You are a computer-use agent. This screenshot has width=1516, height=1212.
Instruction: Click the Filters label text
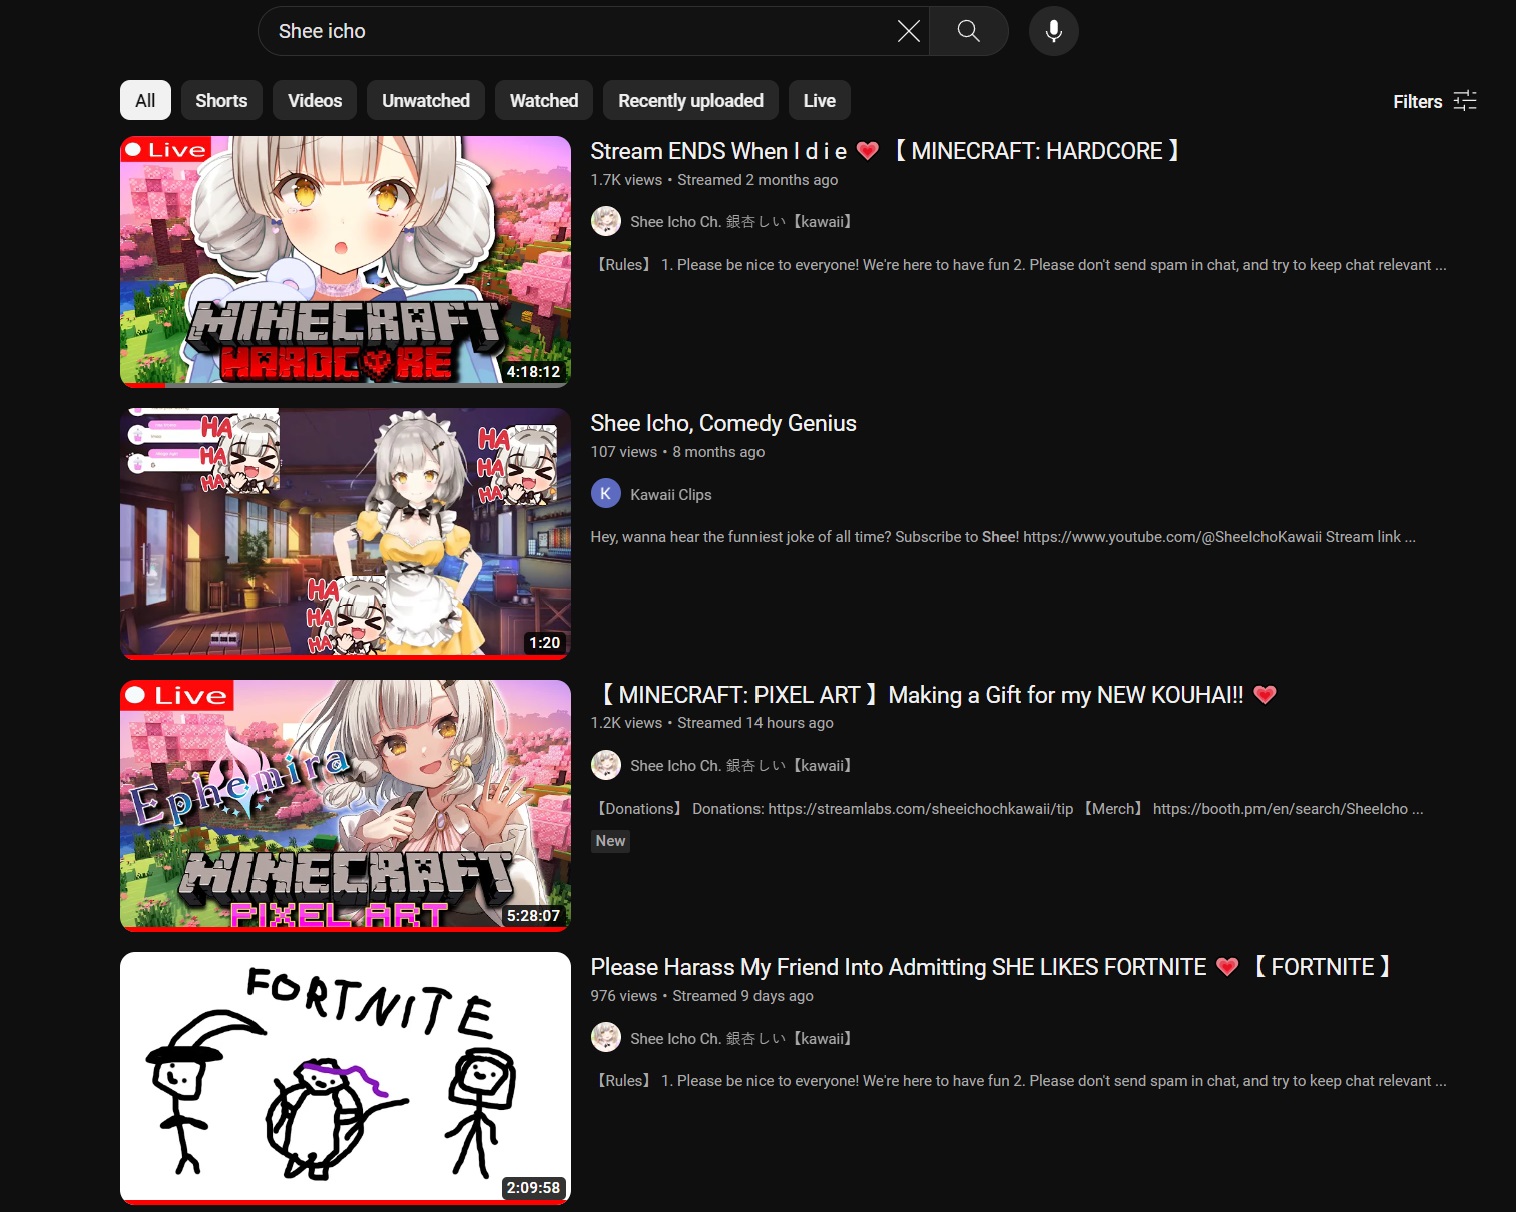[x=1417, y=101]
